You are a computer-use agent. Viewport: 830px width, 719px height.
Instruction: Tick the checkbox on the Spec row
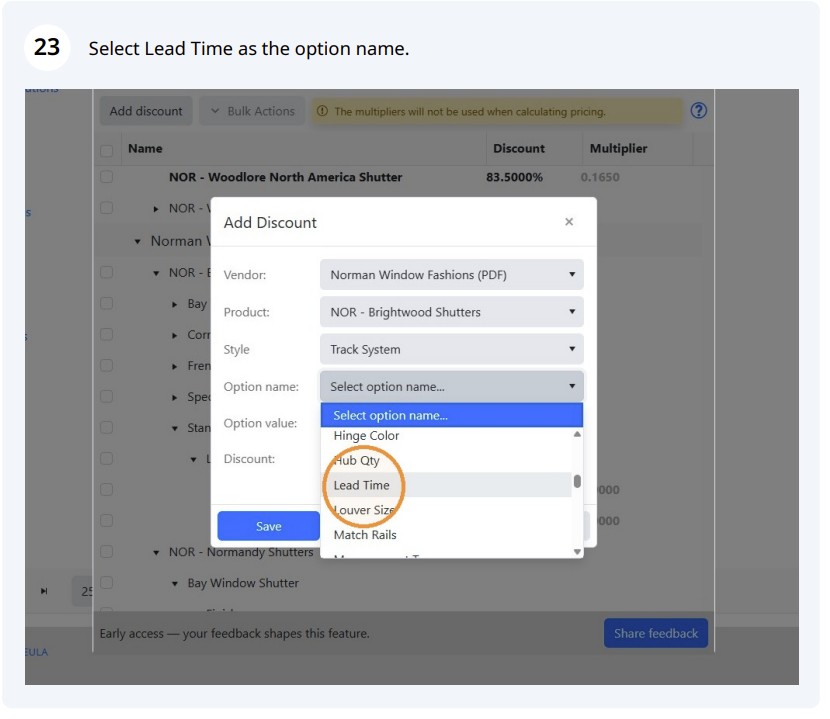pos(106,397)
